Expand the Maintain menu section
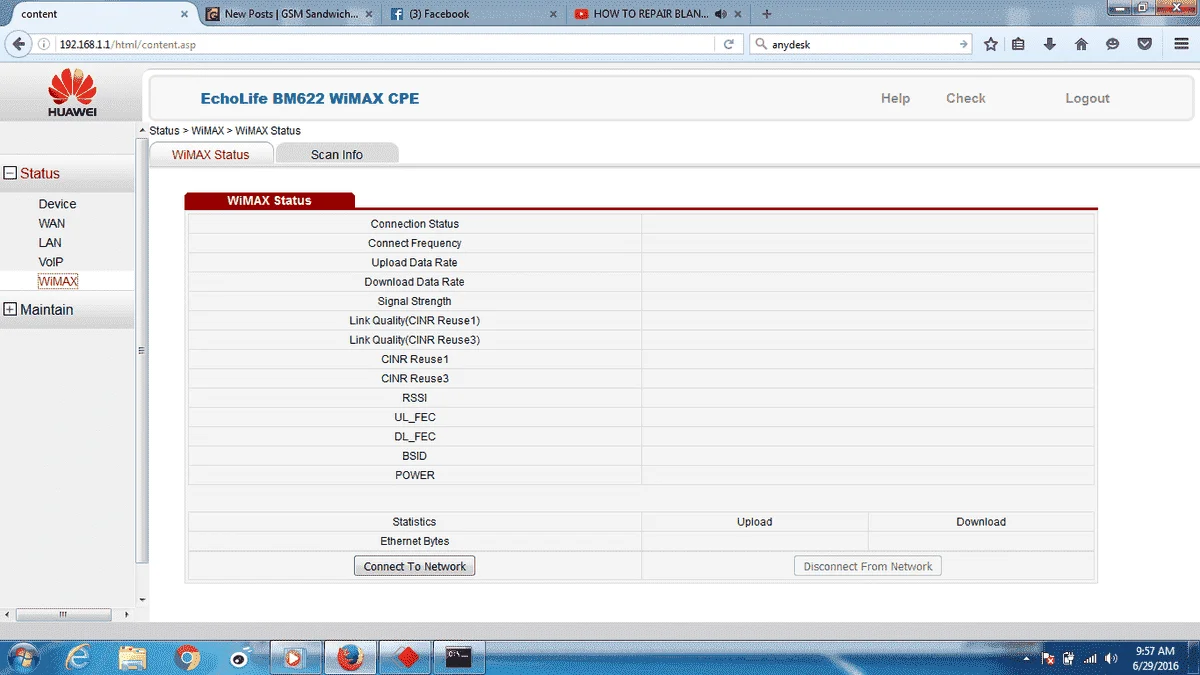Viewport: 1200px width, 675px height. coord(11,309)
